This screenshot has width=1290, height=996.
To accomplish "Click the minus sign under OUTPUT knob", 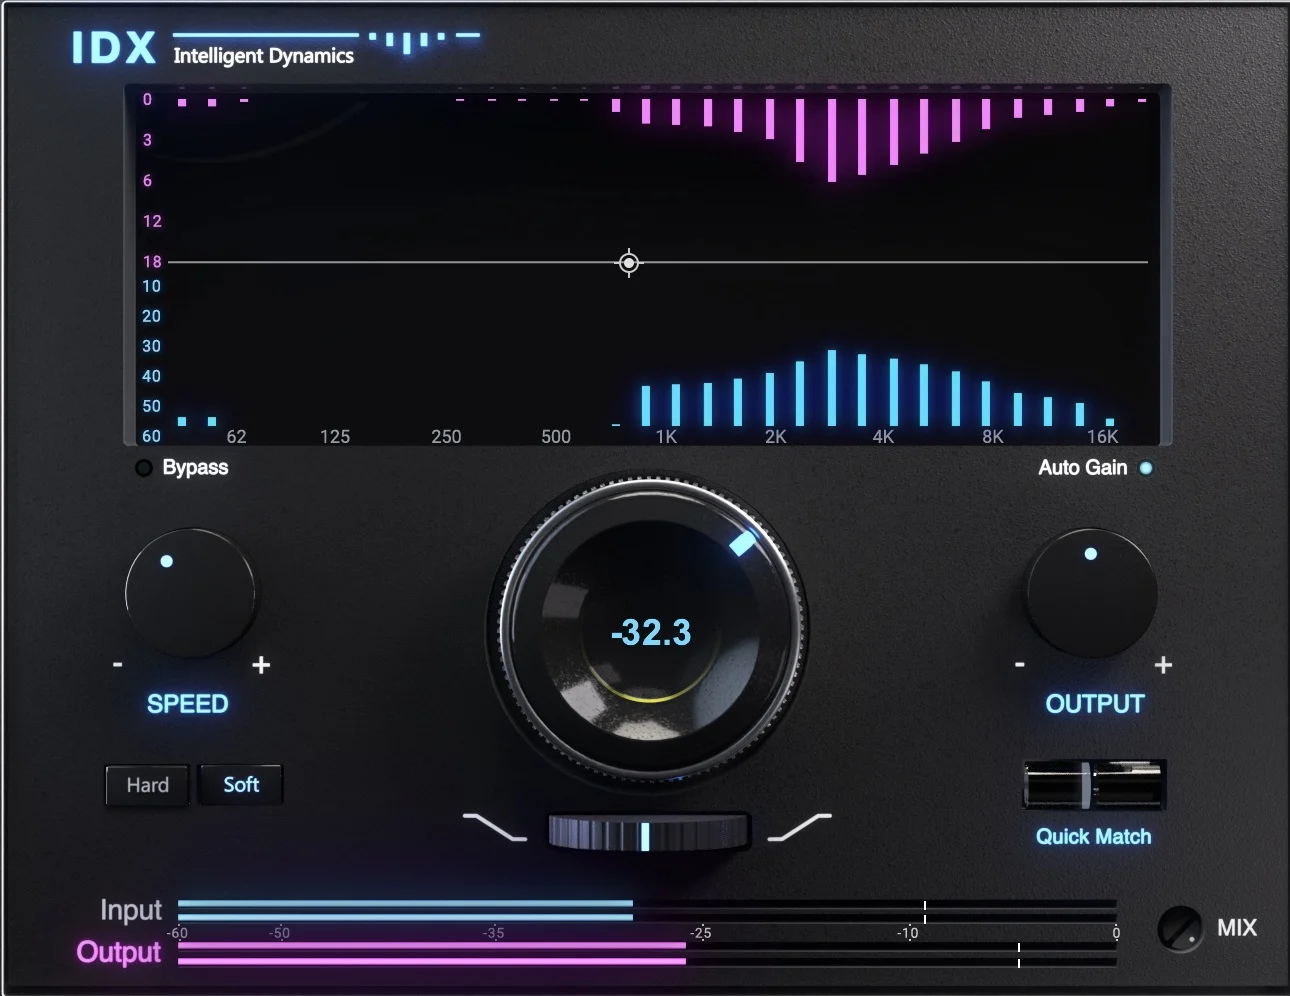I will pyautogui.click(x=1020, y=665).
